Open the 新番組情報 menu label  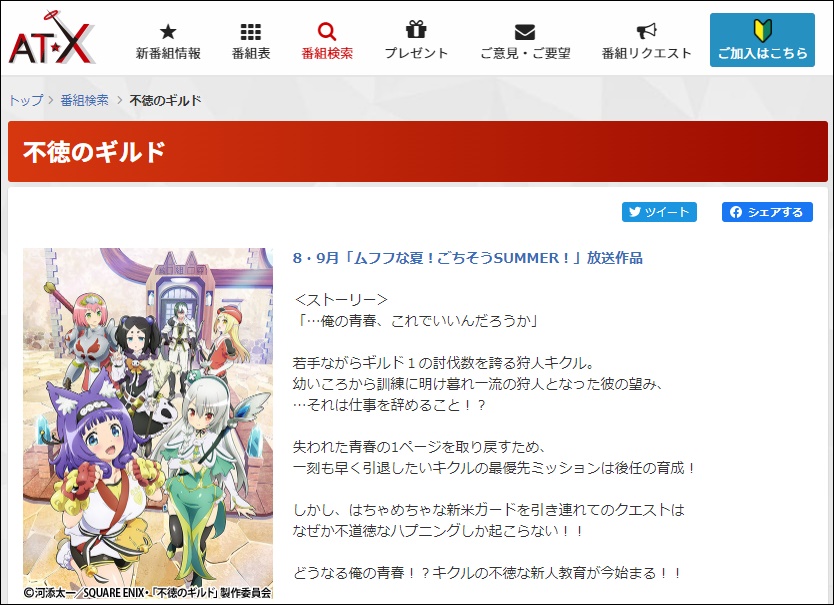point(168,53)
